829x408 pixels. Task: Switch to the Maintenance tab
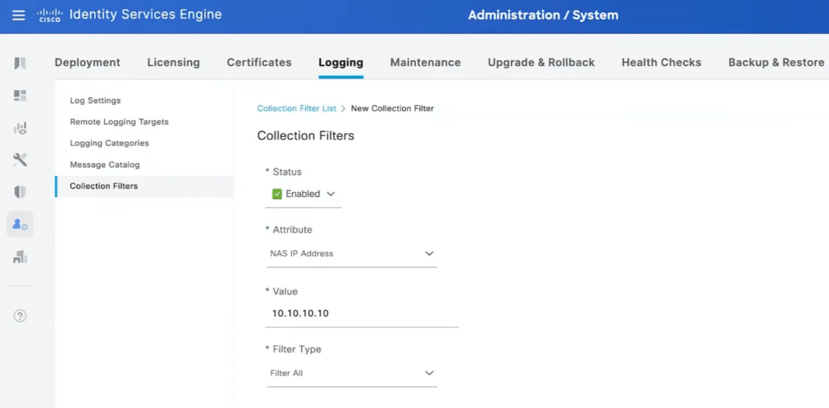pos(426,62)
